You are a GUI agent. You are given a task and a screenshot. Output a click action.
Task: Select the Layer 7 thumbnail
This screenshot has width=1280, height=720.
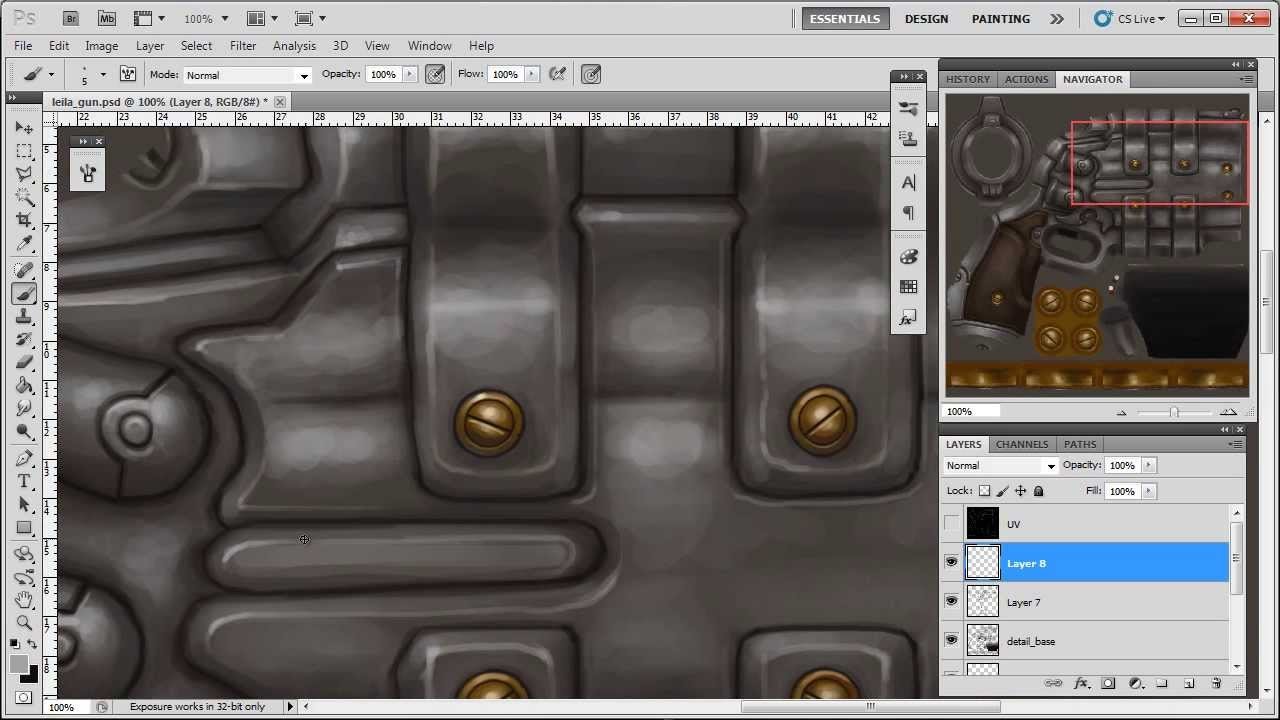[x=982, y=601]
